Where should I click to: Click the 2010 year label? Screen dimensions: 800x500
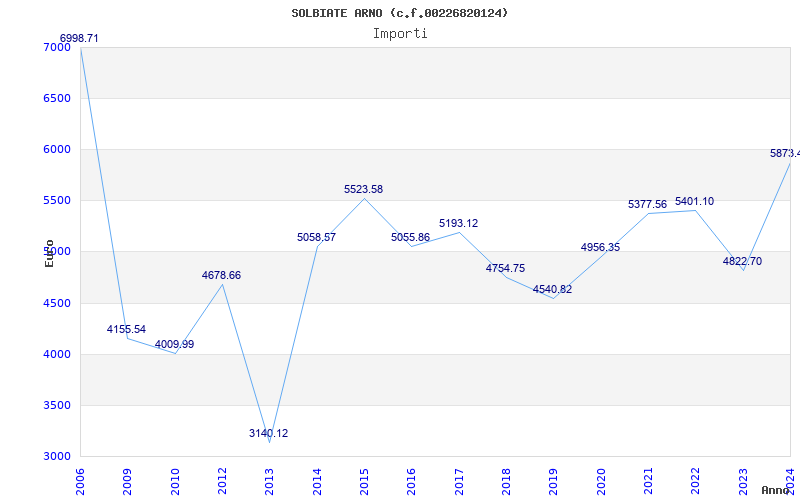click(175, 482)
